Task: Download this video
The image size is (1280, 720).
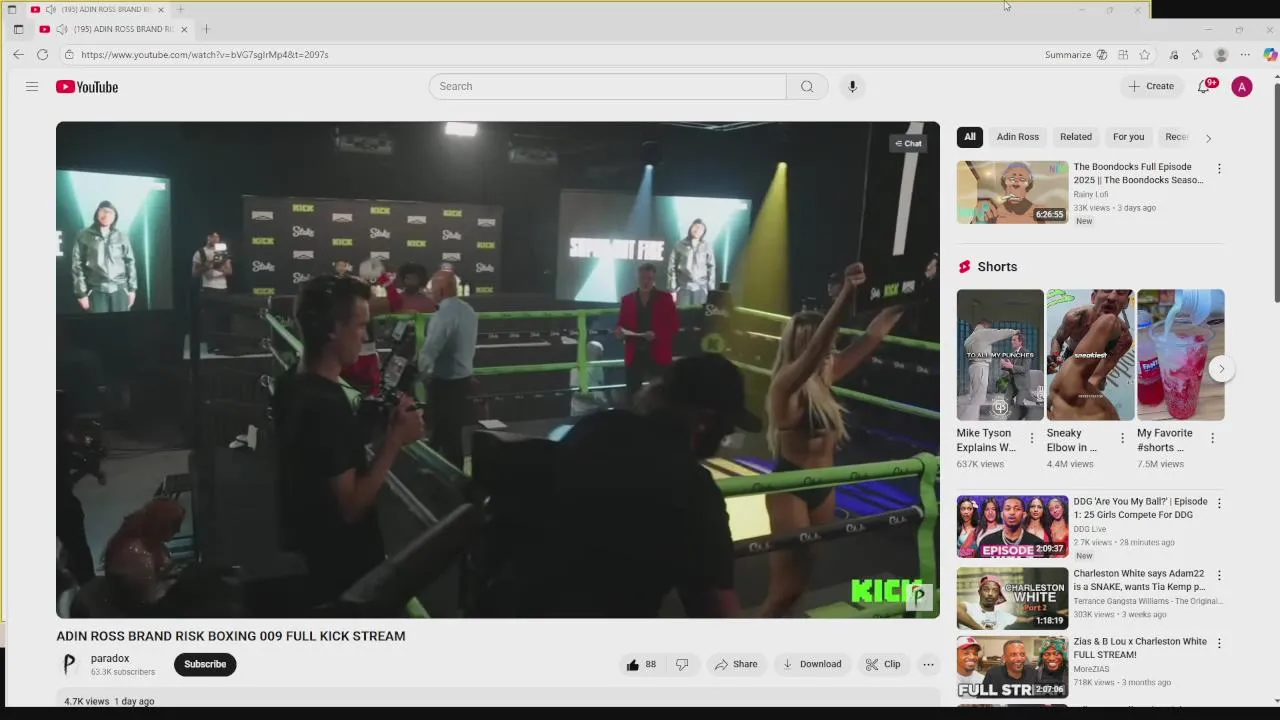Action: [x=812, y=664]
